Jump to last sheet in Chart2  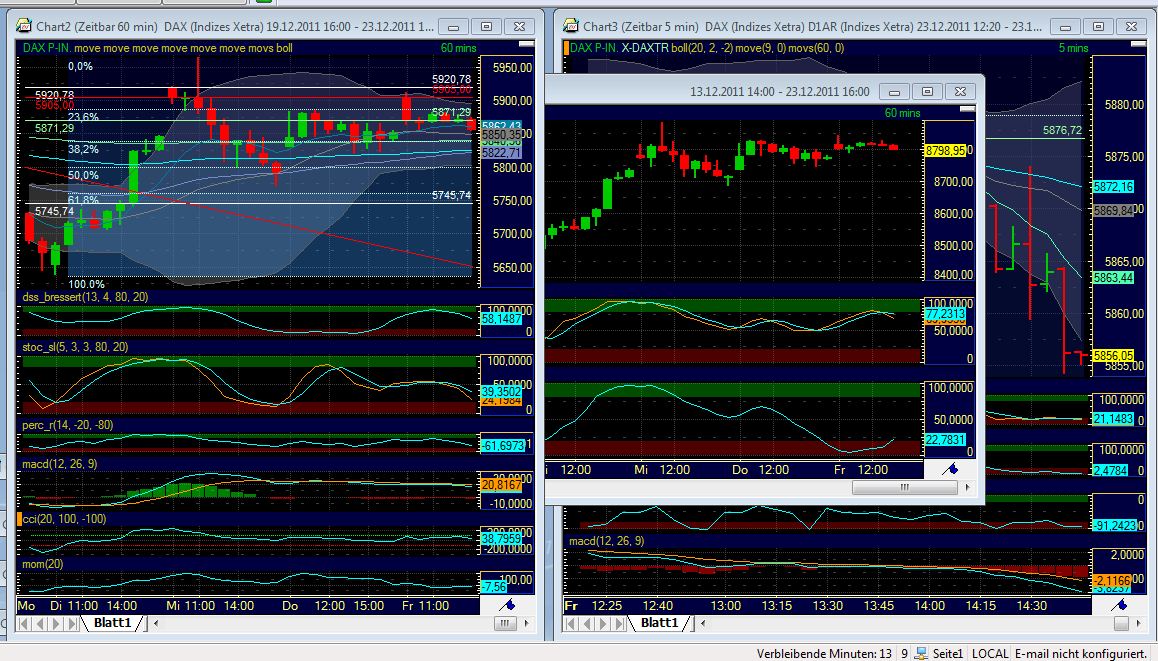pos(72,624)
